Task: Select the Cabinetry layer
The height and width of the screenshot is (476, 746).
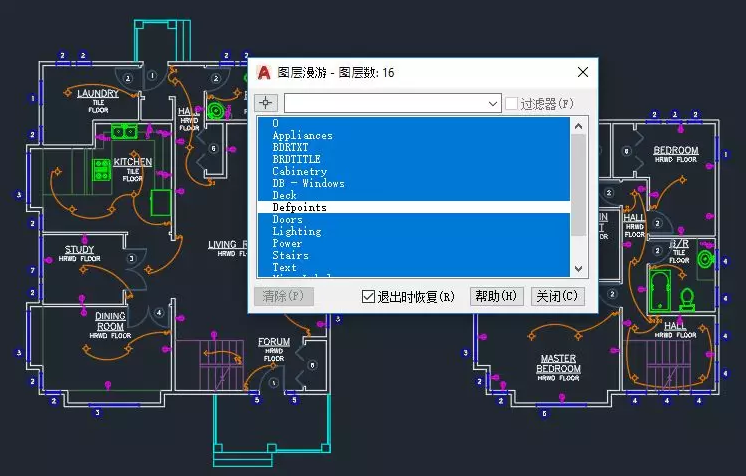Action: [413, 171]
